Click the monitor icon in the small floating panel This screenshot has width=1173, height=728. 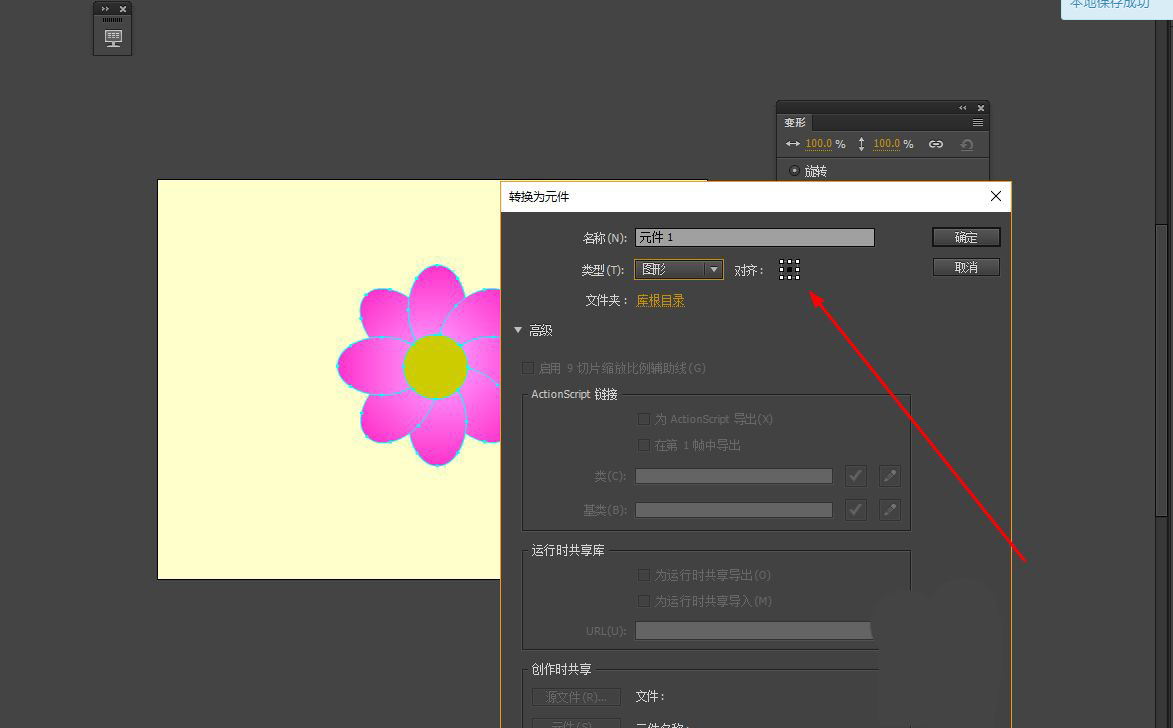click(113, 38)
